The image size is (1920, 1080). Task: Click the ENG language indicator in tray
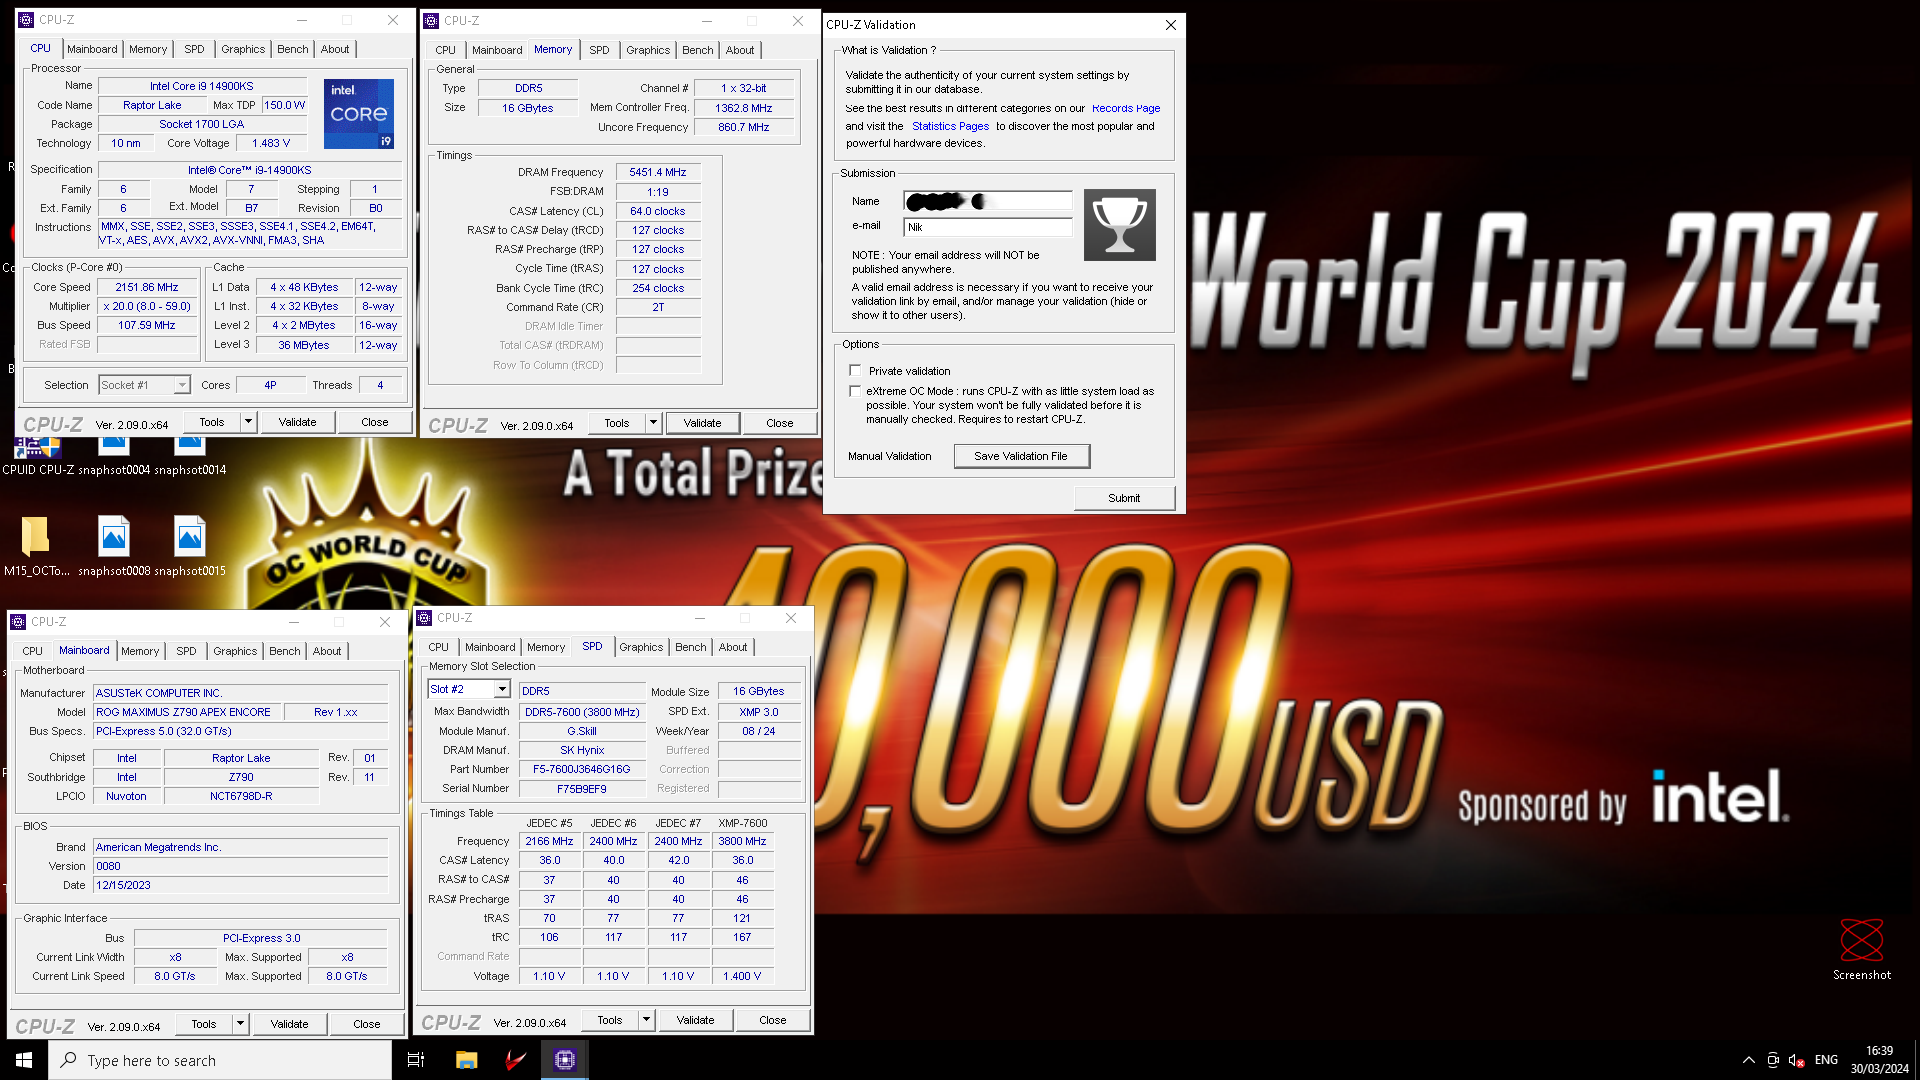[x=1826, y=1060]
